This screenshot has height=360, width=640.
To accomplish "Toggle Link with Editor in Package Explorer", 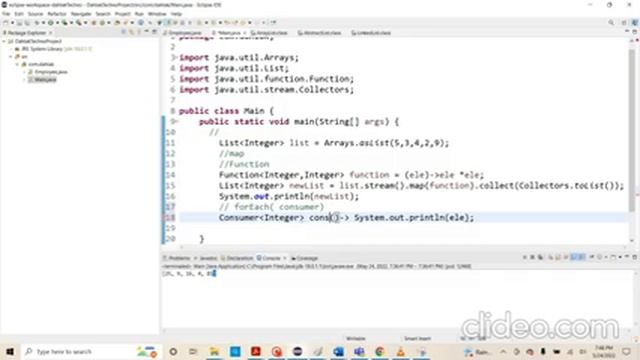I will 131,32.
